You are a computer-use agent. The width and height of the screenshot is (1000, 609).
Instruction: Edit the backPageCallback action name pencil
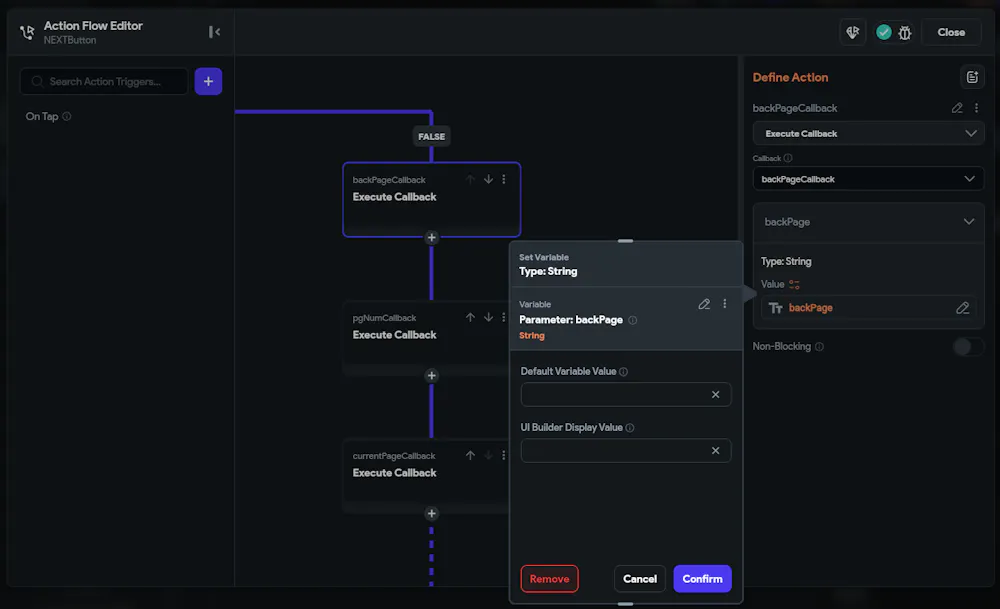[x=957, y=108]
